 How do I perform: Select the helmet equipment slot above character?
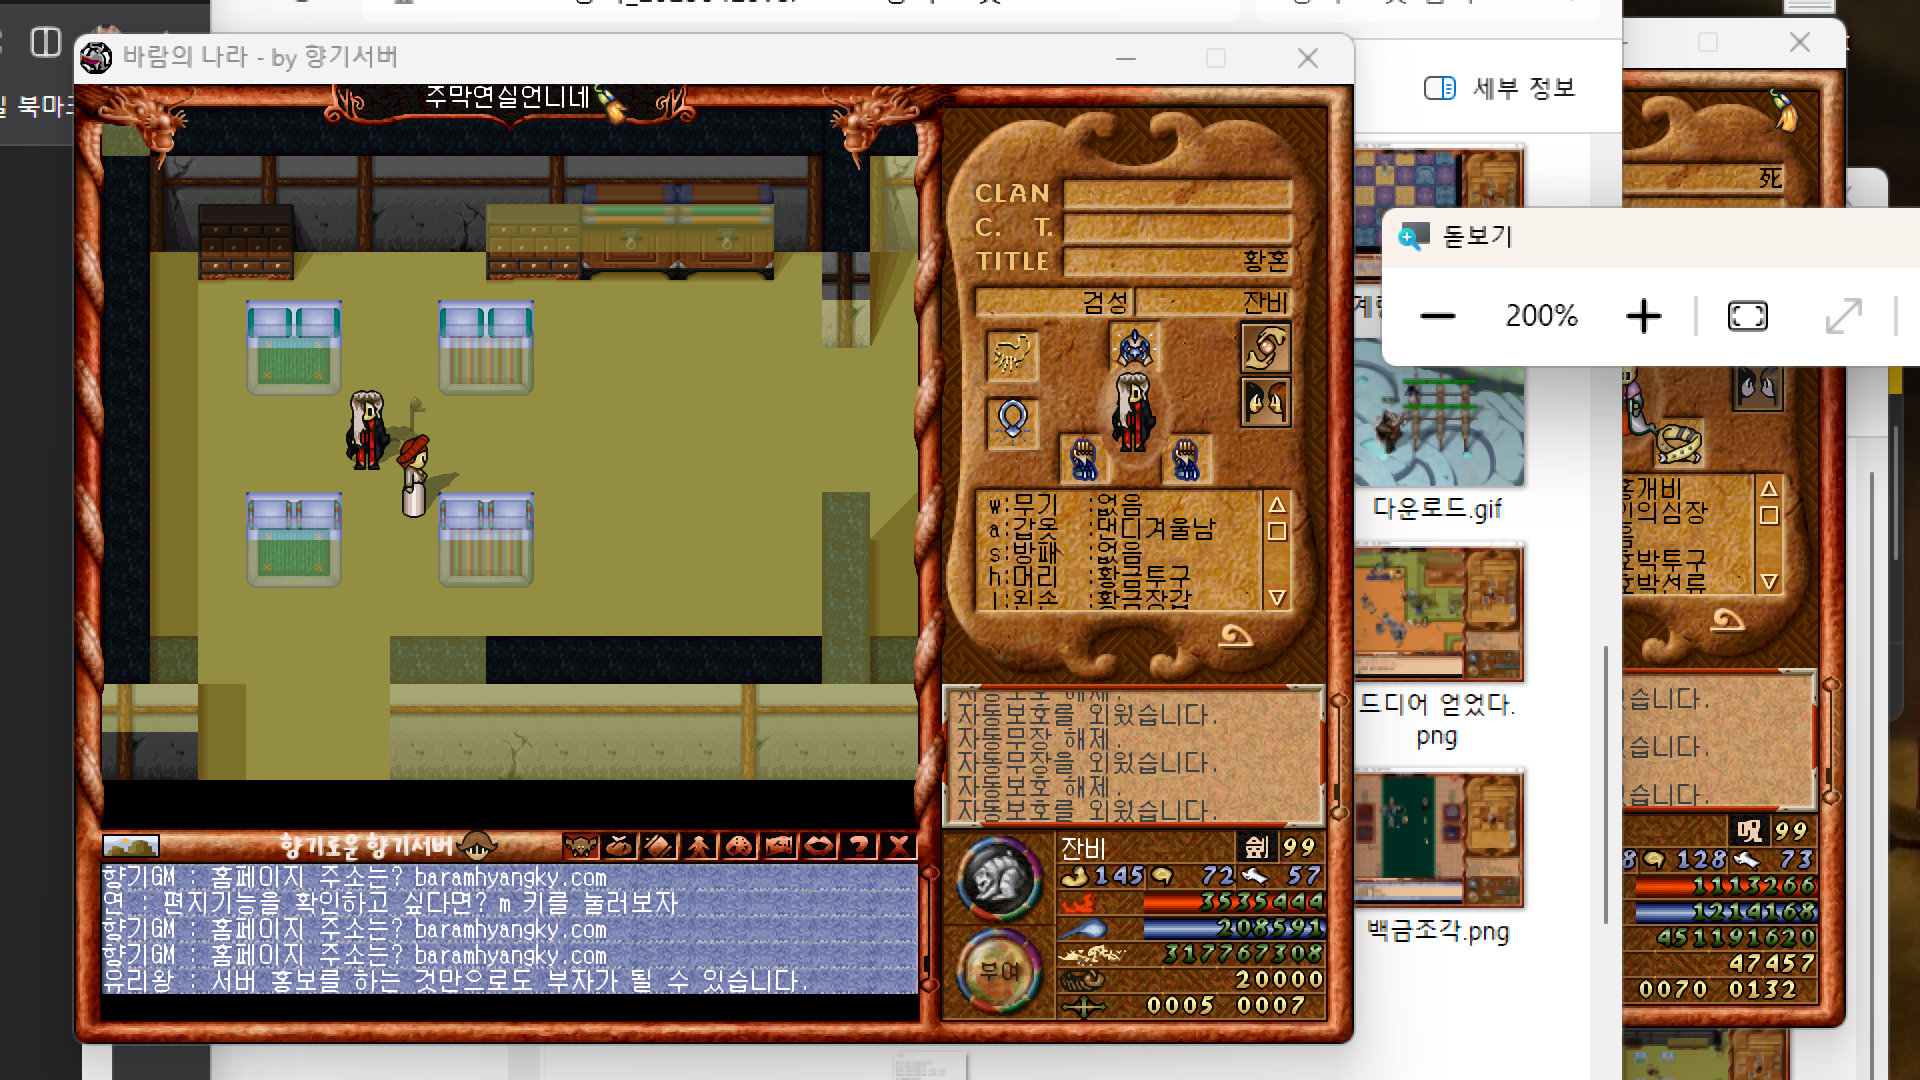coord(1134,349)
